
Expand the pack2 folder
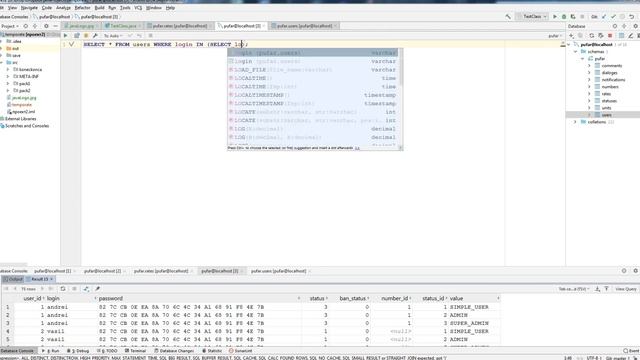click(x=8, y=91)
